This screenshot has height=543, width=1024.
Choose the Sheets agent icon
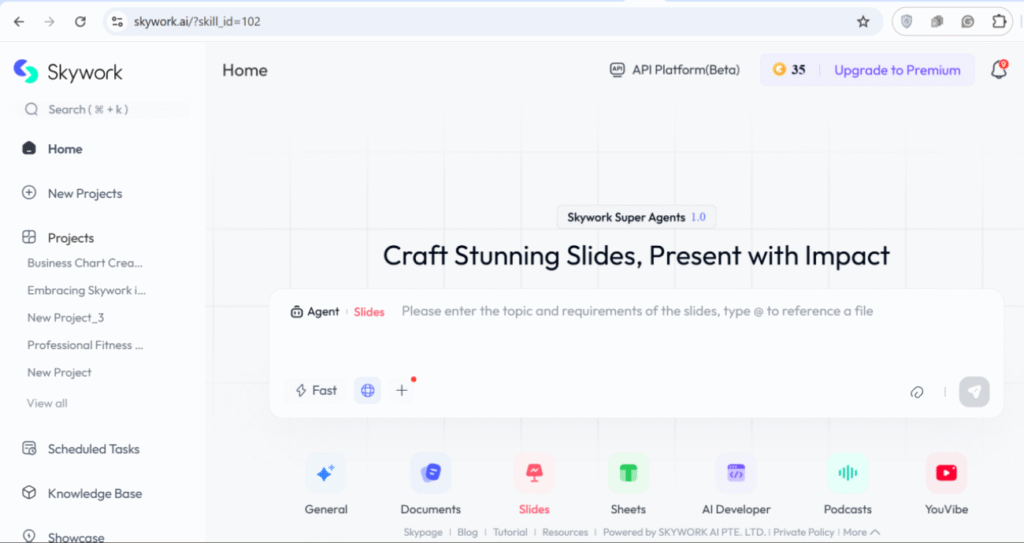(628, 474)
